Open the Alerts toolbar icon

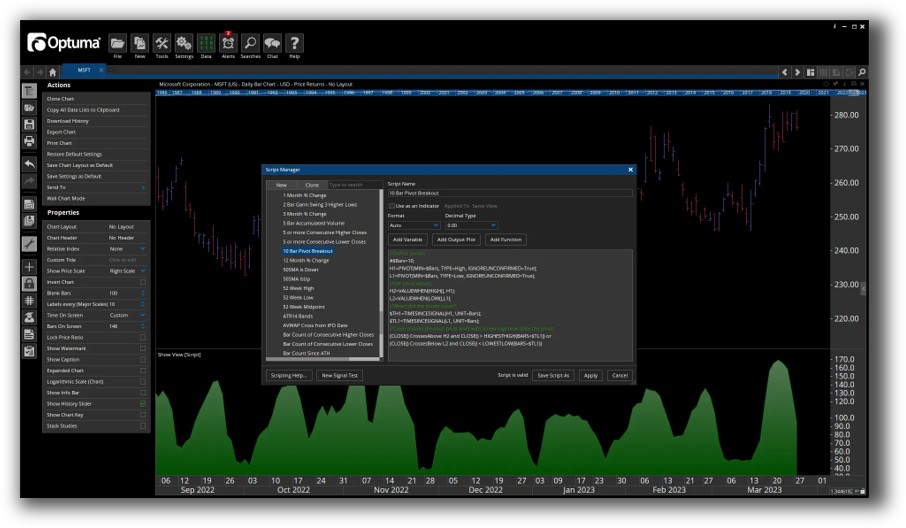click(228, 44)
